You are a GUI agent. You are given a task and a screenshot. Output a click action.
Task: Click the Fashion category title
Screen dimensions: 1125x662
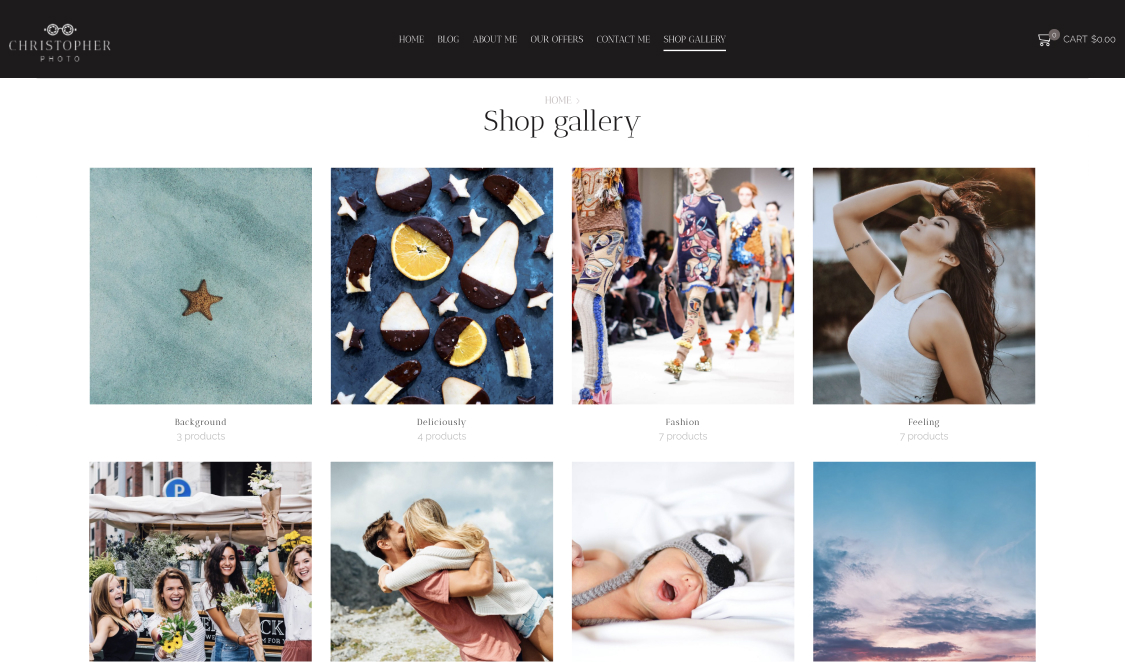tap(683, 422)
